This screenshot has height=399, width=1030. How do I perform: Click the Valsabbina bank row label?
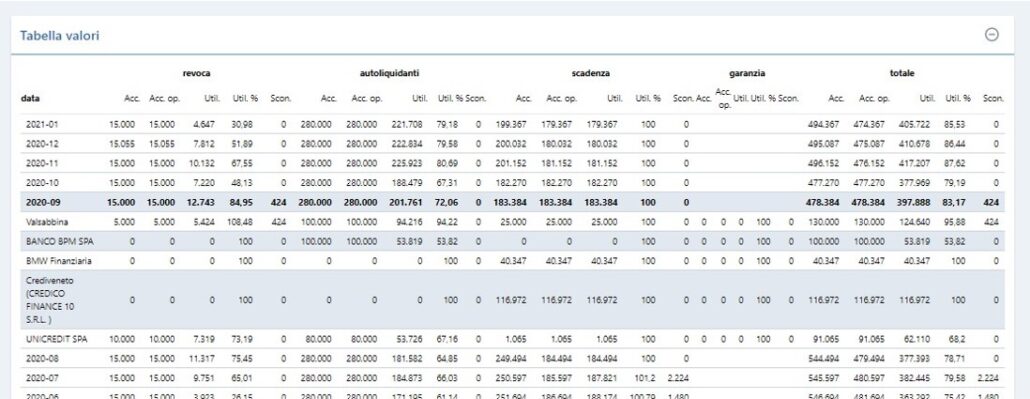coord(47,222)
